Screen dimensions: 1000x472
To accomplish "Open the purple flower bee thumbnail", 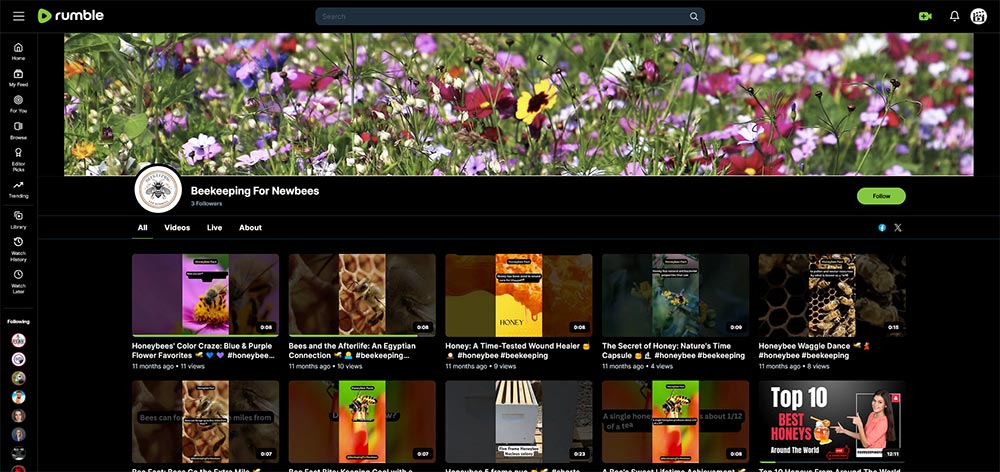I will coord(205,295).
